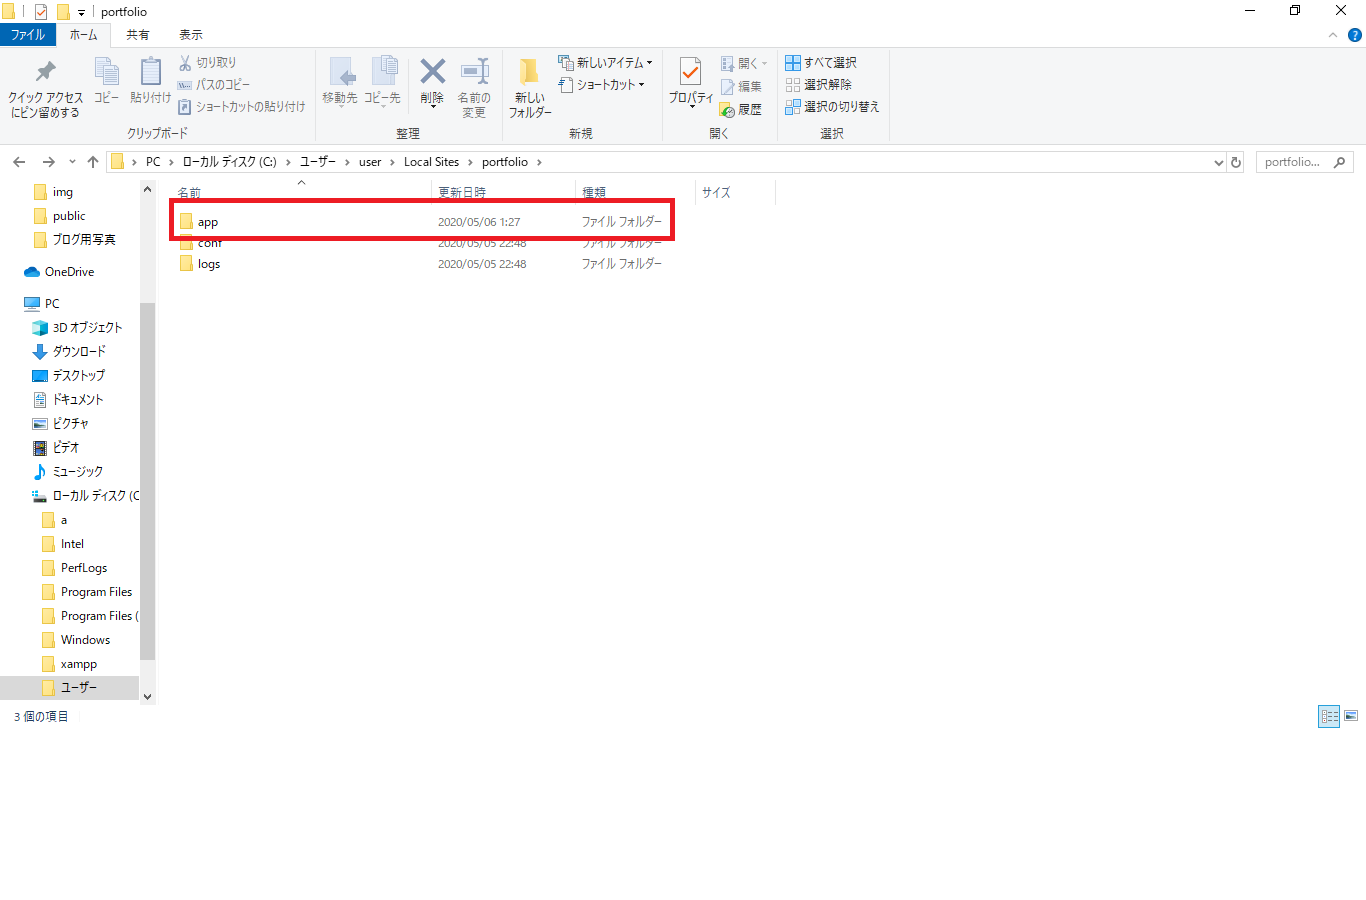Click user in address breadcrumb
Viewport: 1366px width, 900px height.
[370, 162]
